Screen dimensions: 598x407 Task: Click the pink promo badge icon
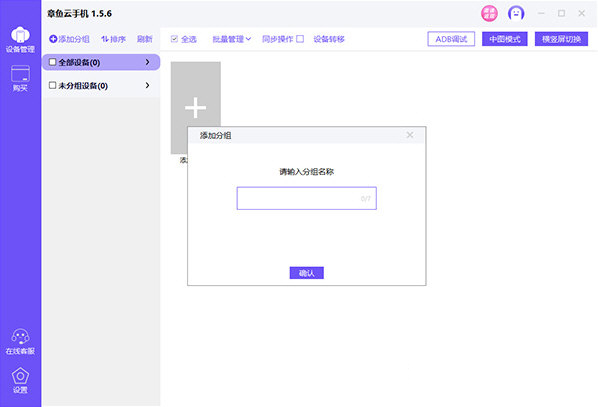click(489, 13)
